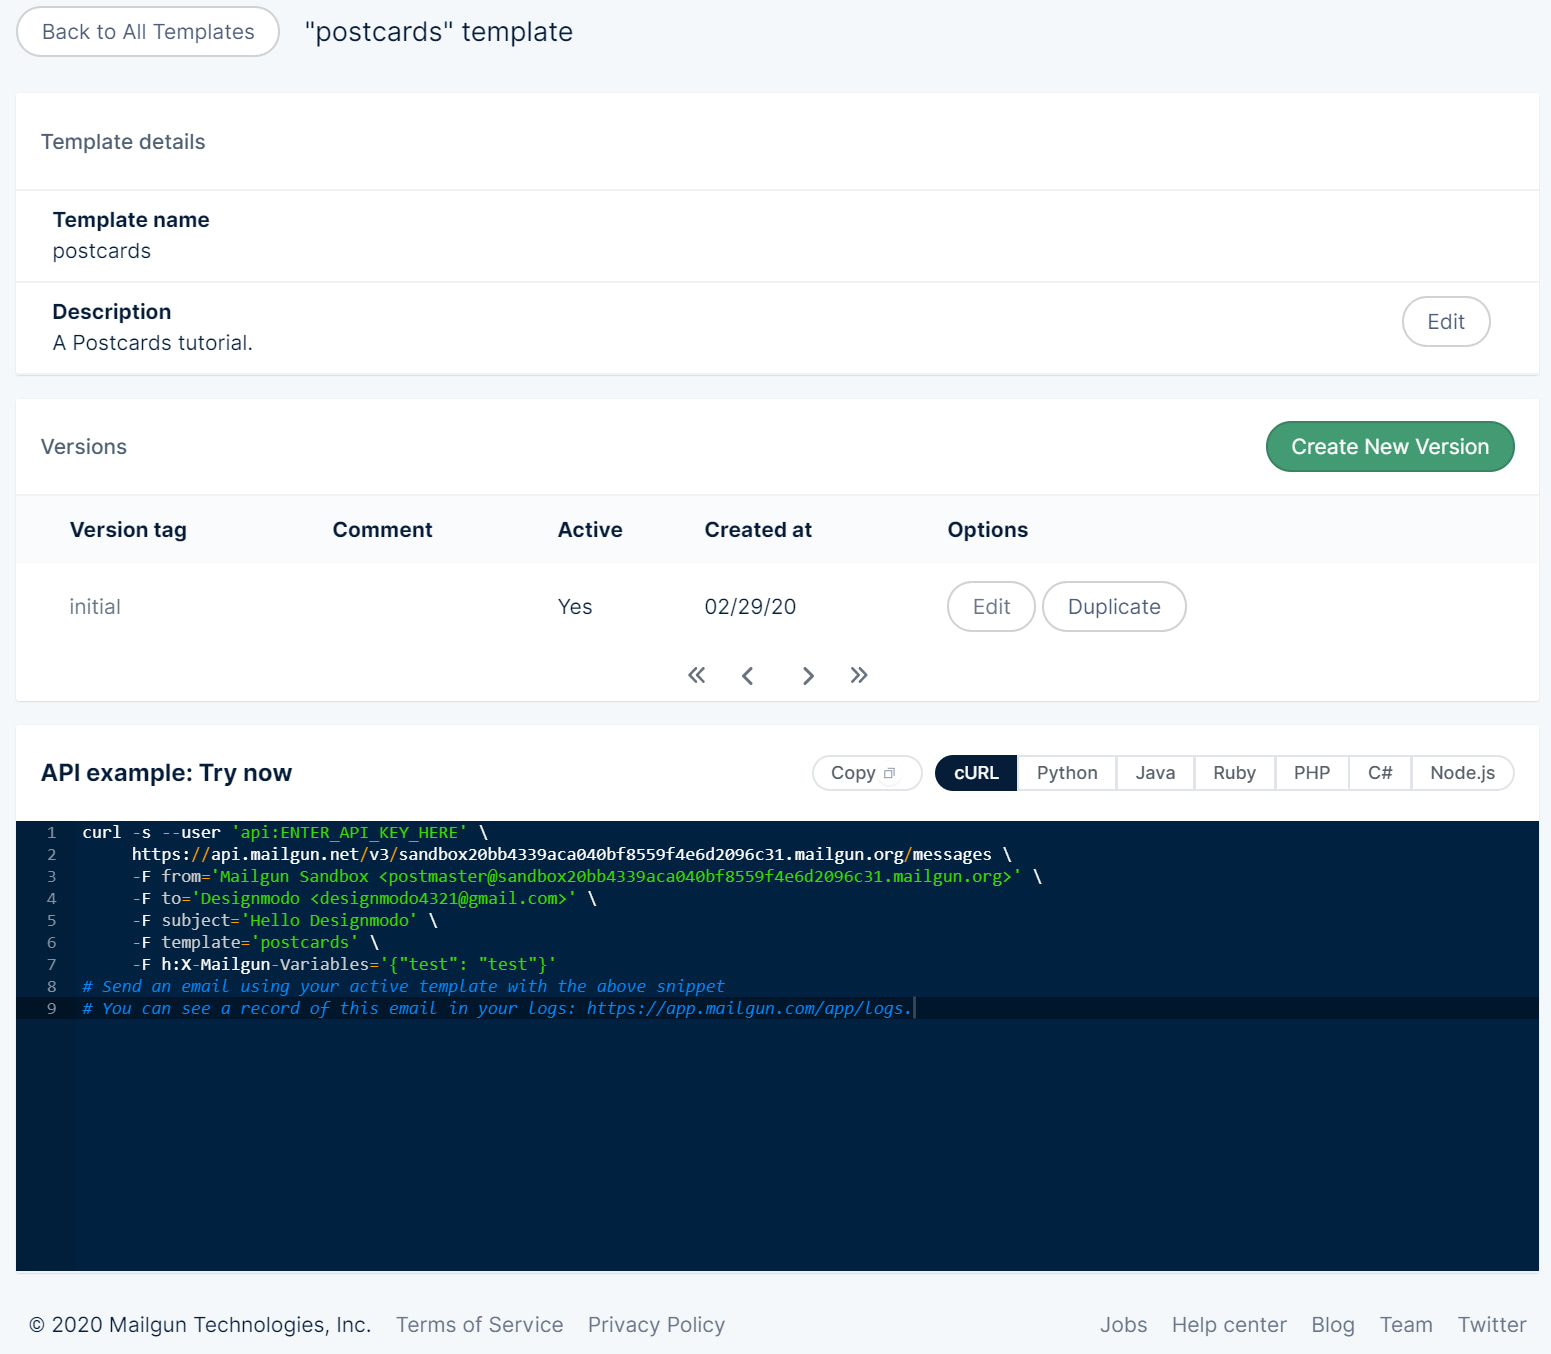This screenshot has width=1551, height=1354.
Task: Click the 'Yes' active status cell
Action: click(575, 607)
